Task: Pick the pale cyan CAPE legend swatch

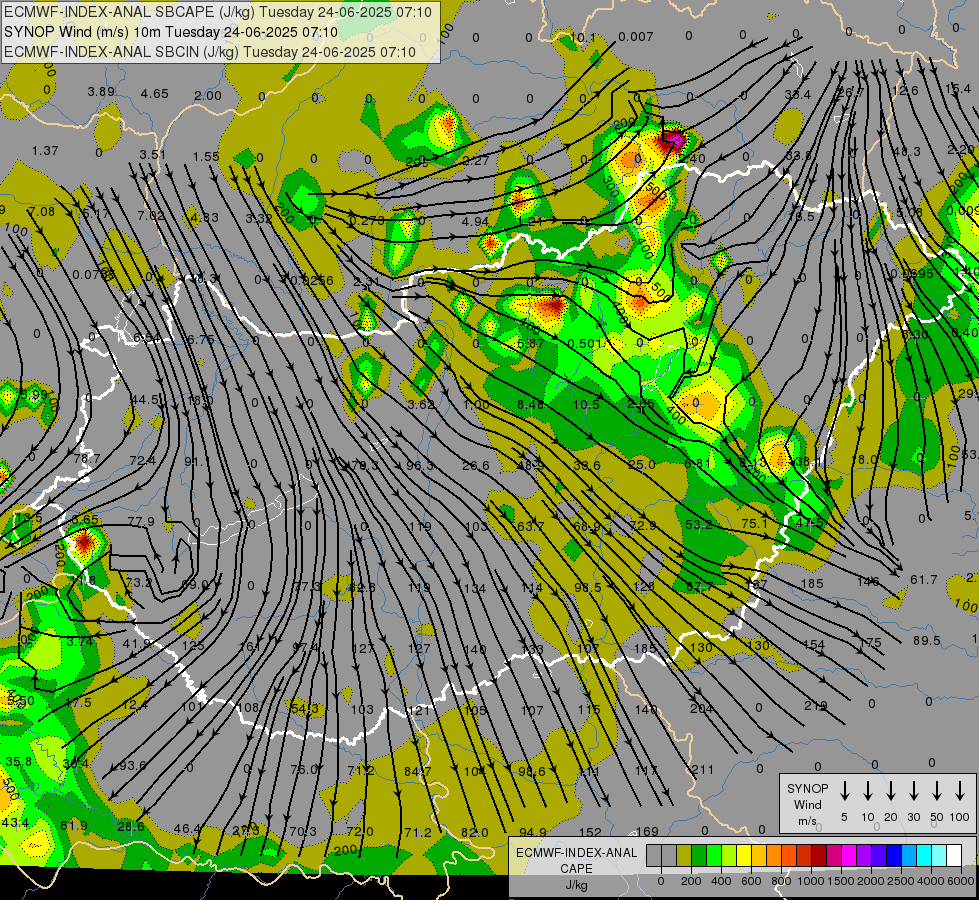Action: pos(938,855)
